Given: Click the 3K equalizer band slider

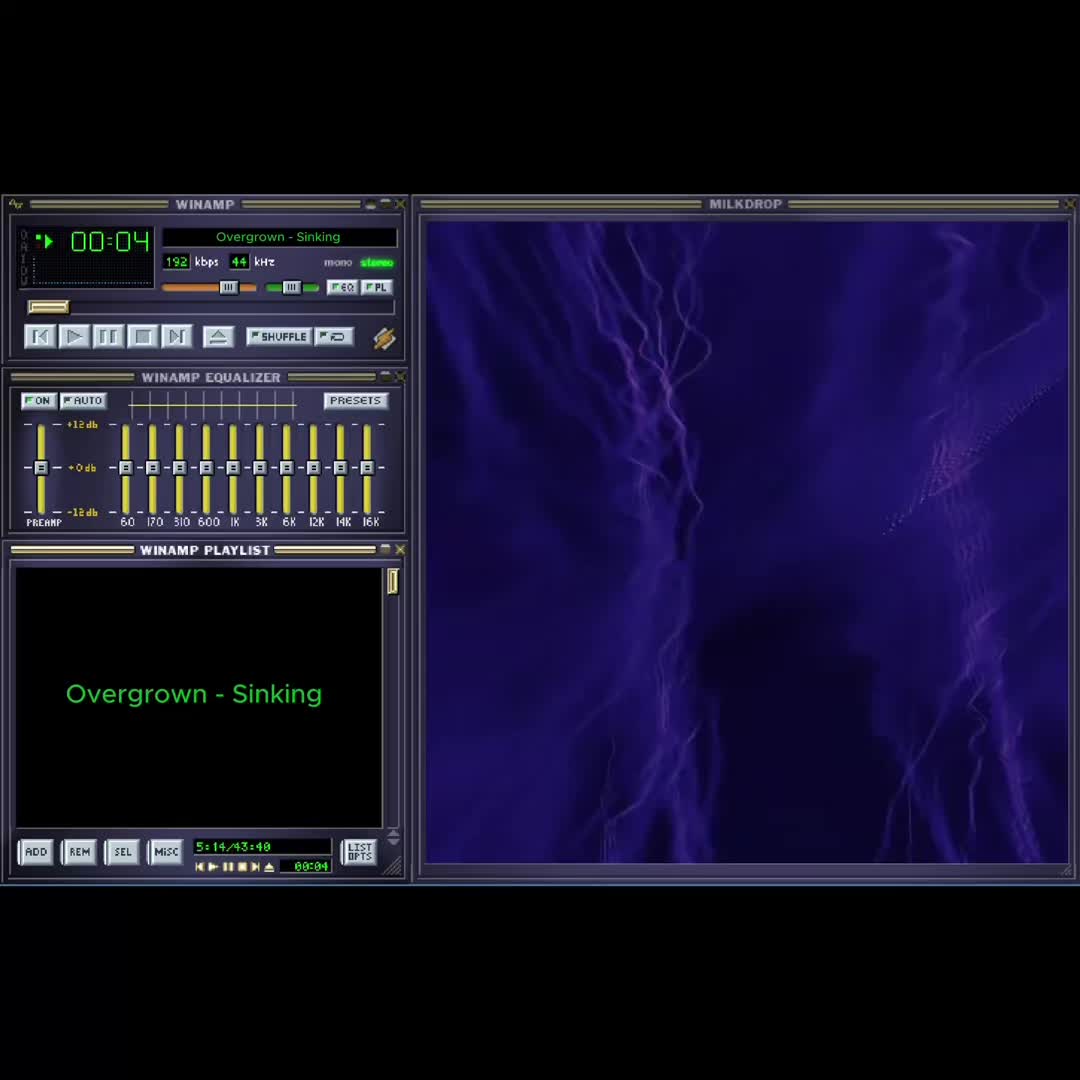Looking at the screenshot, I should click(x=260, y=468).
